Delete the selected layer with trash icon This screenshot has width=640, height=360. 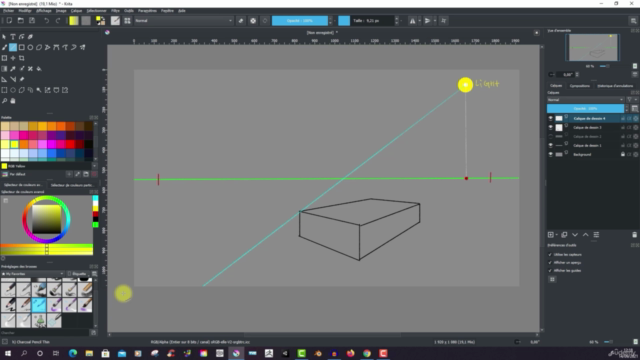pyautogui.click(x=634, y=235)
